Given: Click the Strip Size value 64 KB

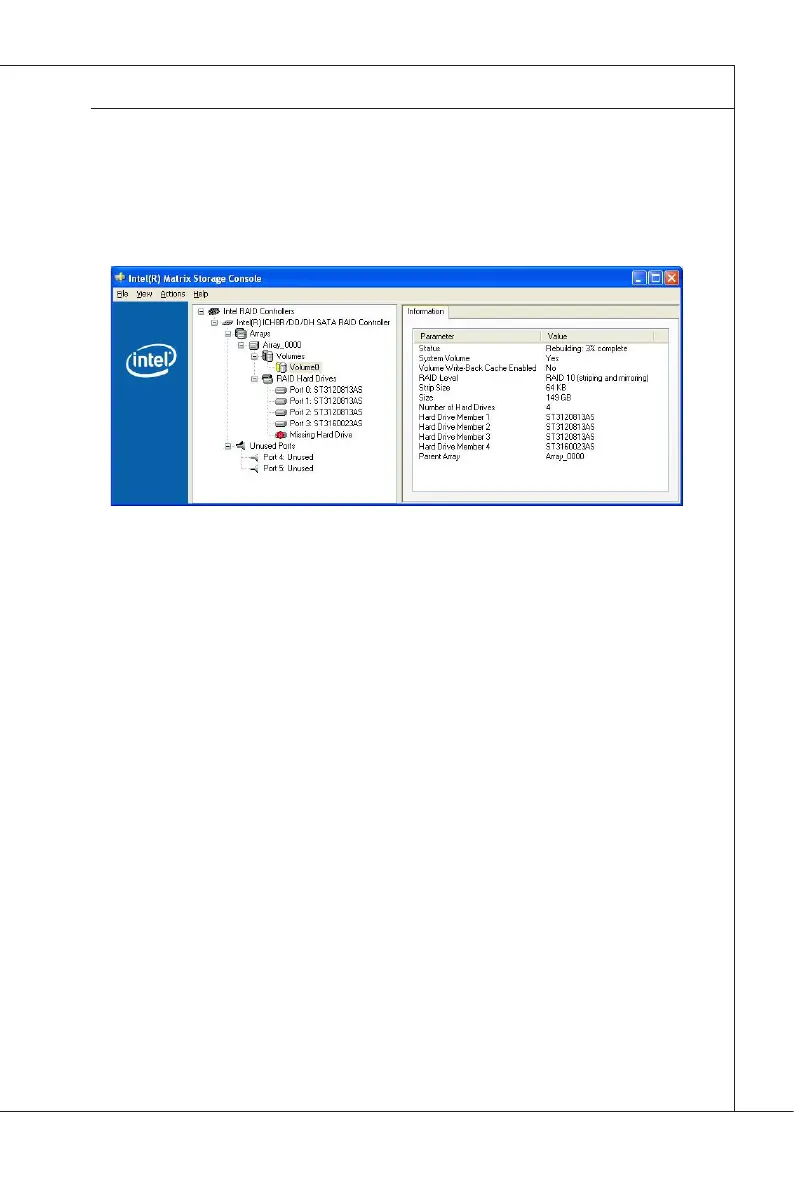Looking at the screenshot, I should point(555,388).
